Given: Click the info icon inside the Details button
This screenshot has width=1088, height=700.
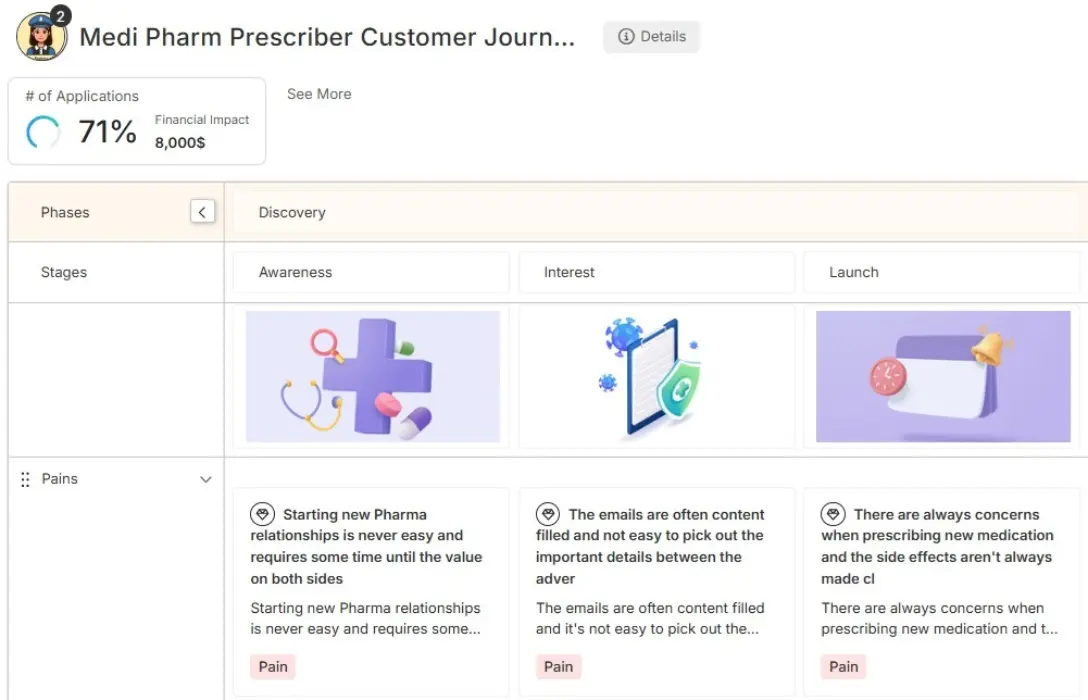Looking at the screenshot, I should (625, 36).
